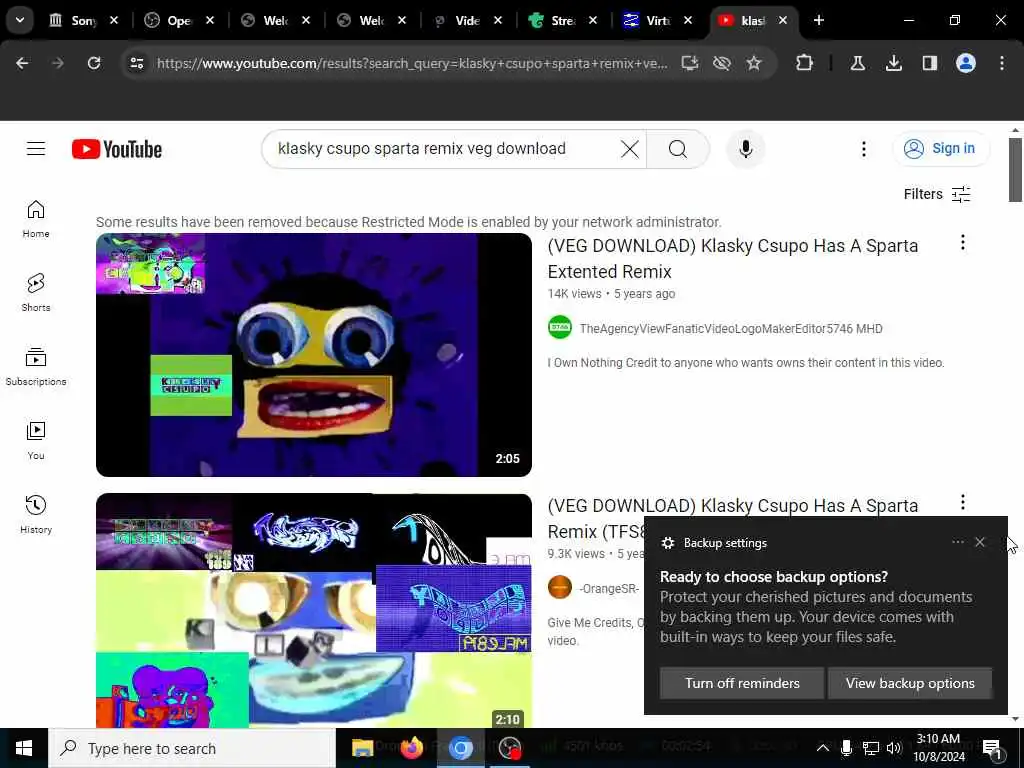Focus the Windows taskbar search box
This screenshot has height=768, width=1024.
[192, 748]
